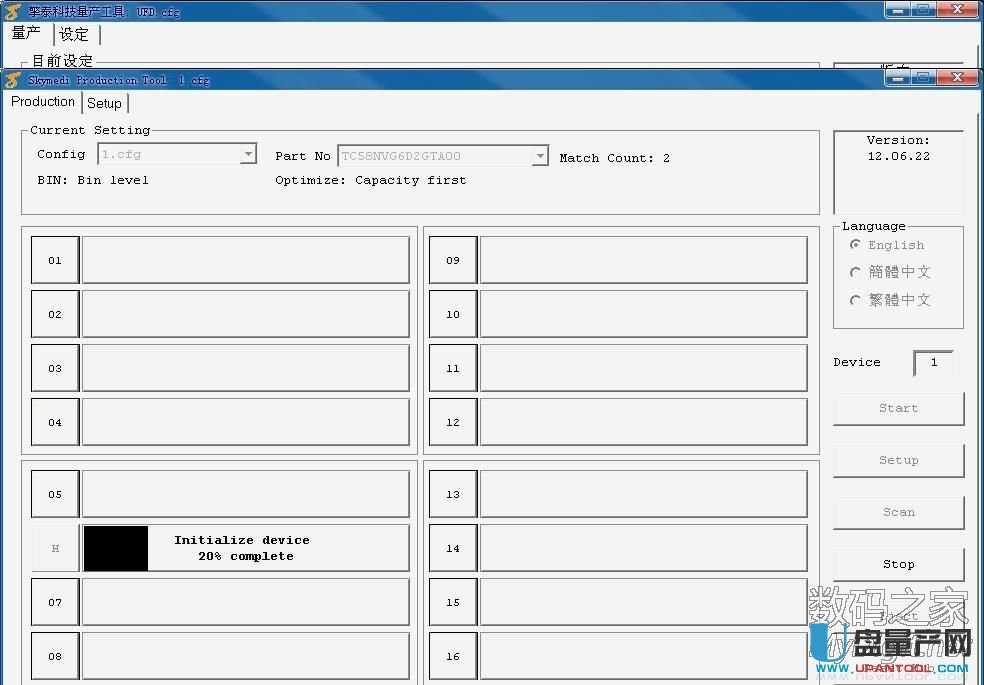
Task: Select English language radio button
Action: (x=855, y=245)
